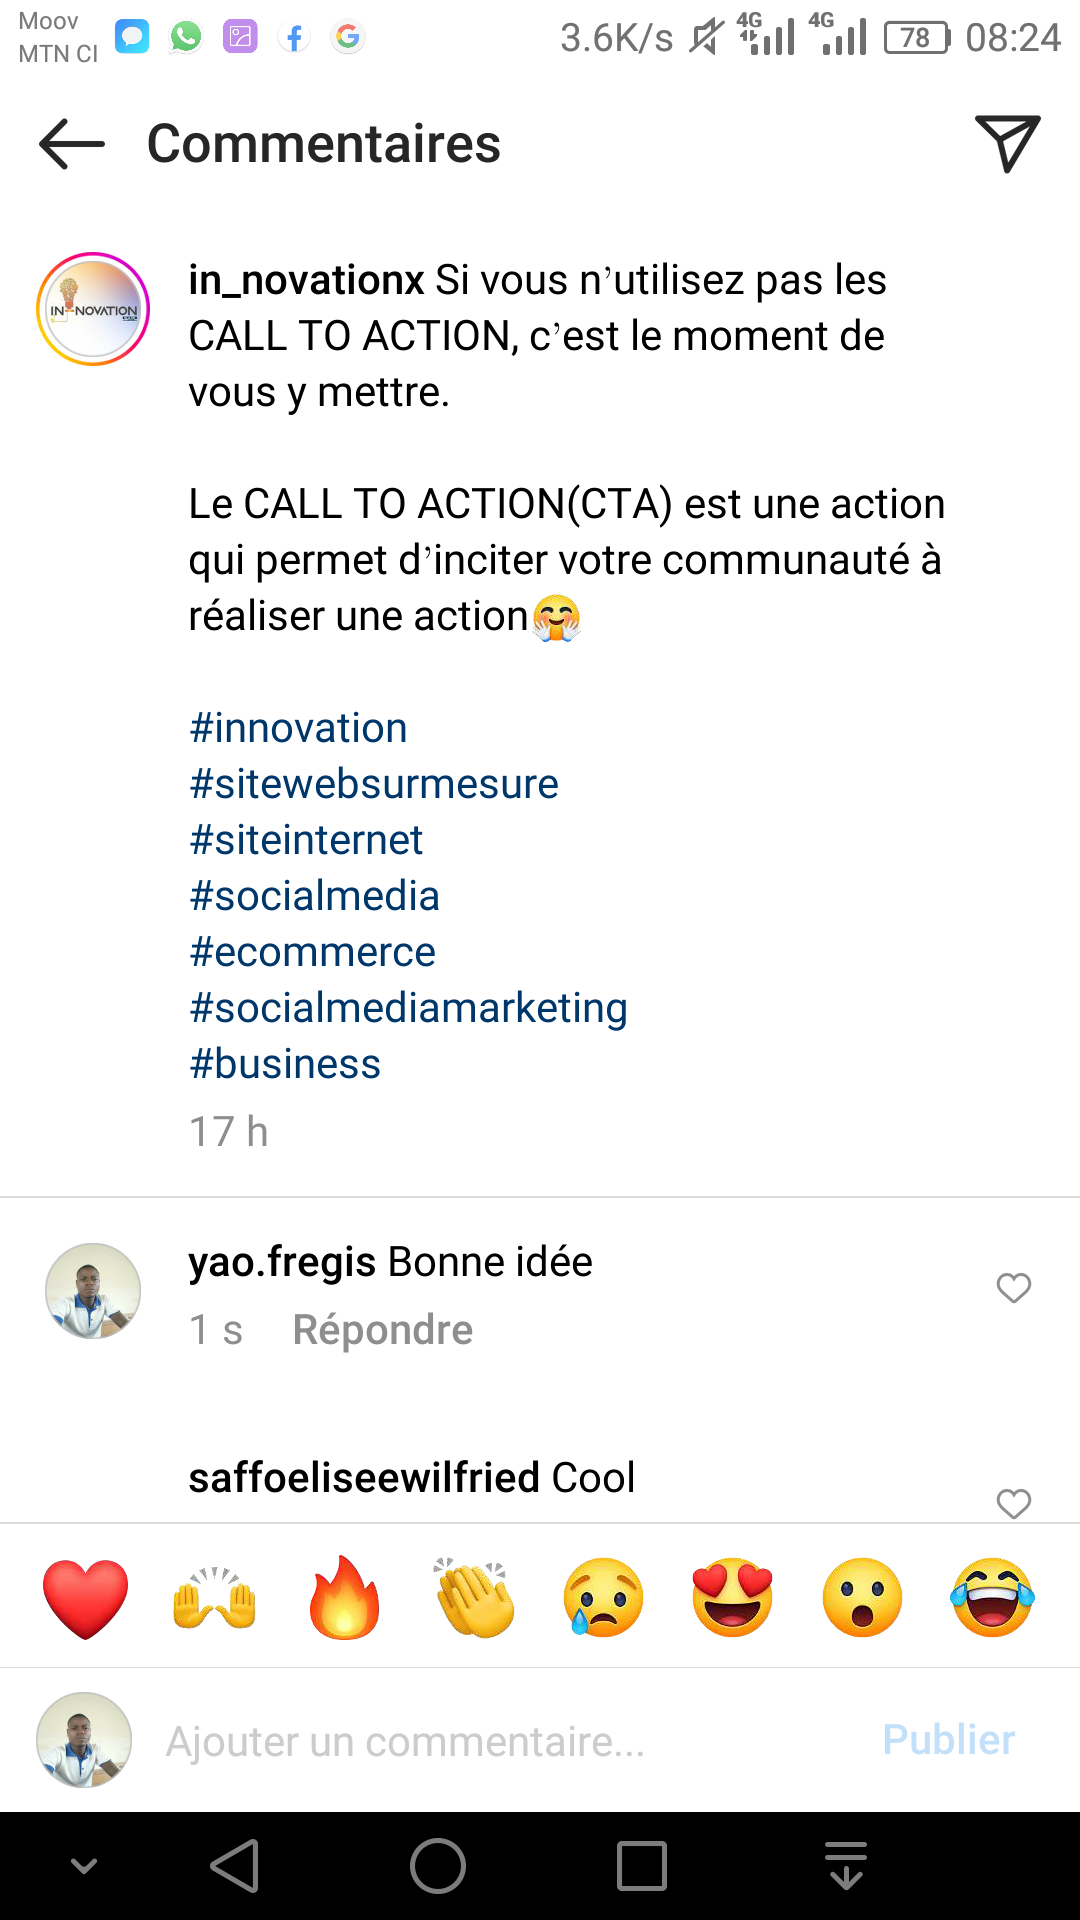Insert the fire emoji
This screenshot has height=1920, width=1080.
tap(344, 1598)
